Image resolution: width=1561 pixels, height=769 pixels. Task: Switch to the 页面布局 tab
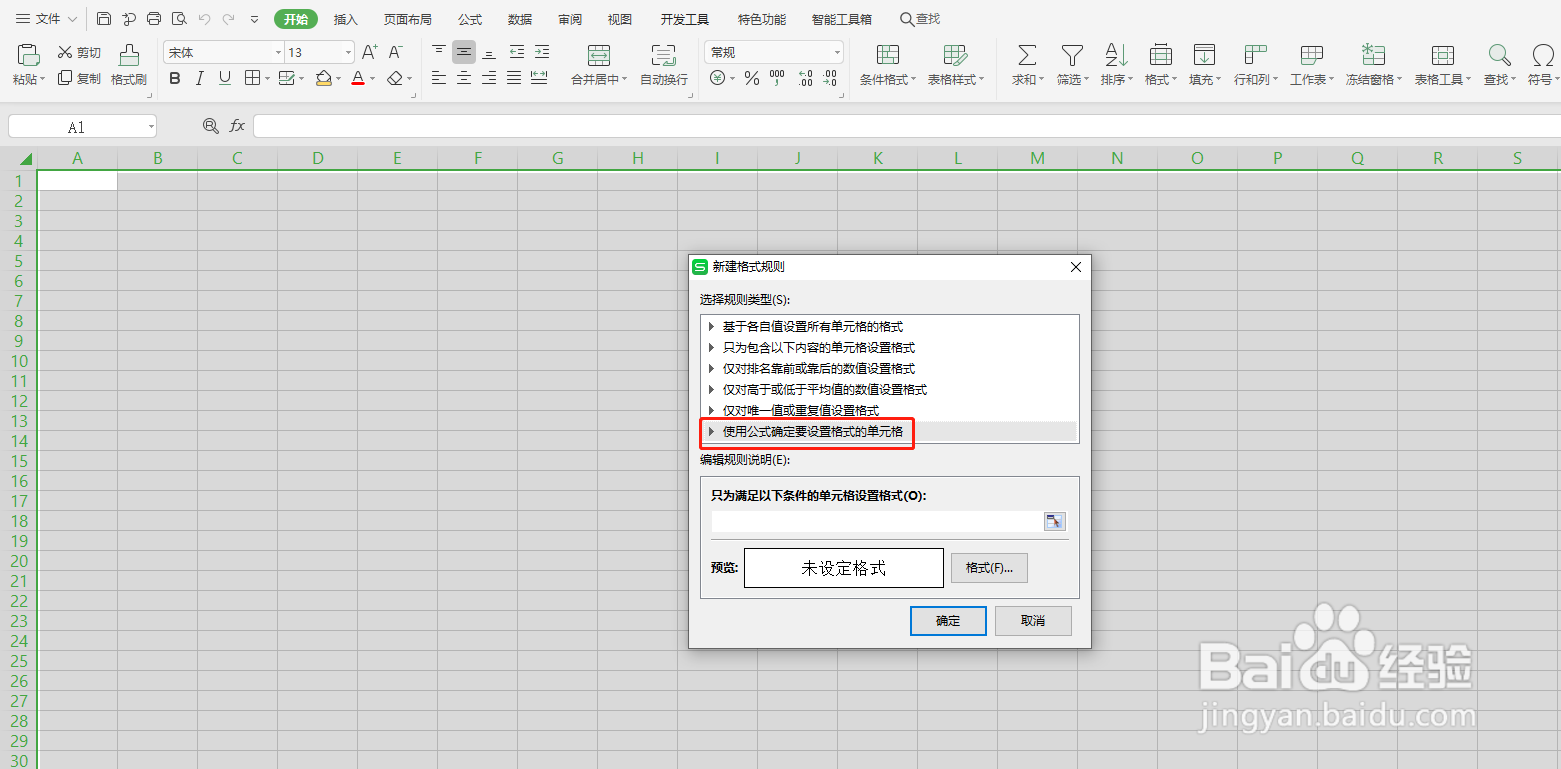pyautogui.click(x=408, y=19)
